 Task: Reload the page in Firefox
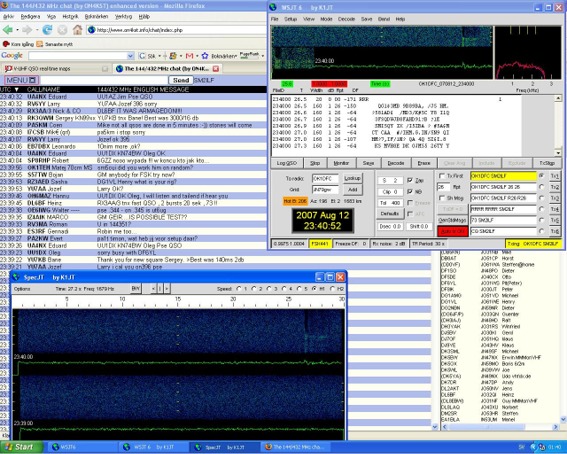(47, 30)
